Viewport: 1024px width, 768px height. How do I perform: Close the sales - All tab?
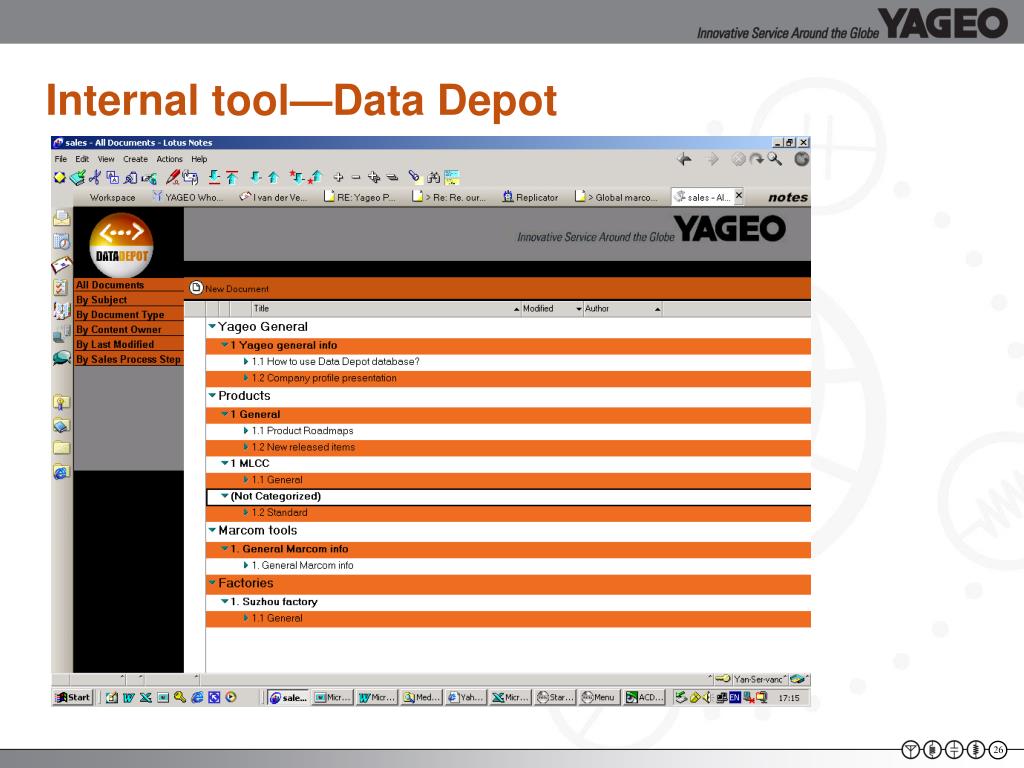click(x=739, y=195)
